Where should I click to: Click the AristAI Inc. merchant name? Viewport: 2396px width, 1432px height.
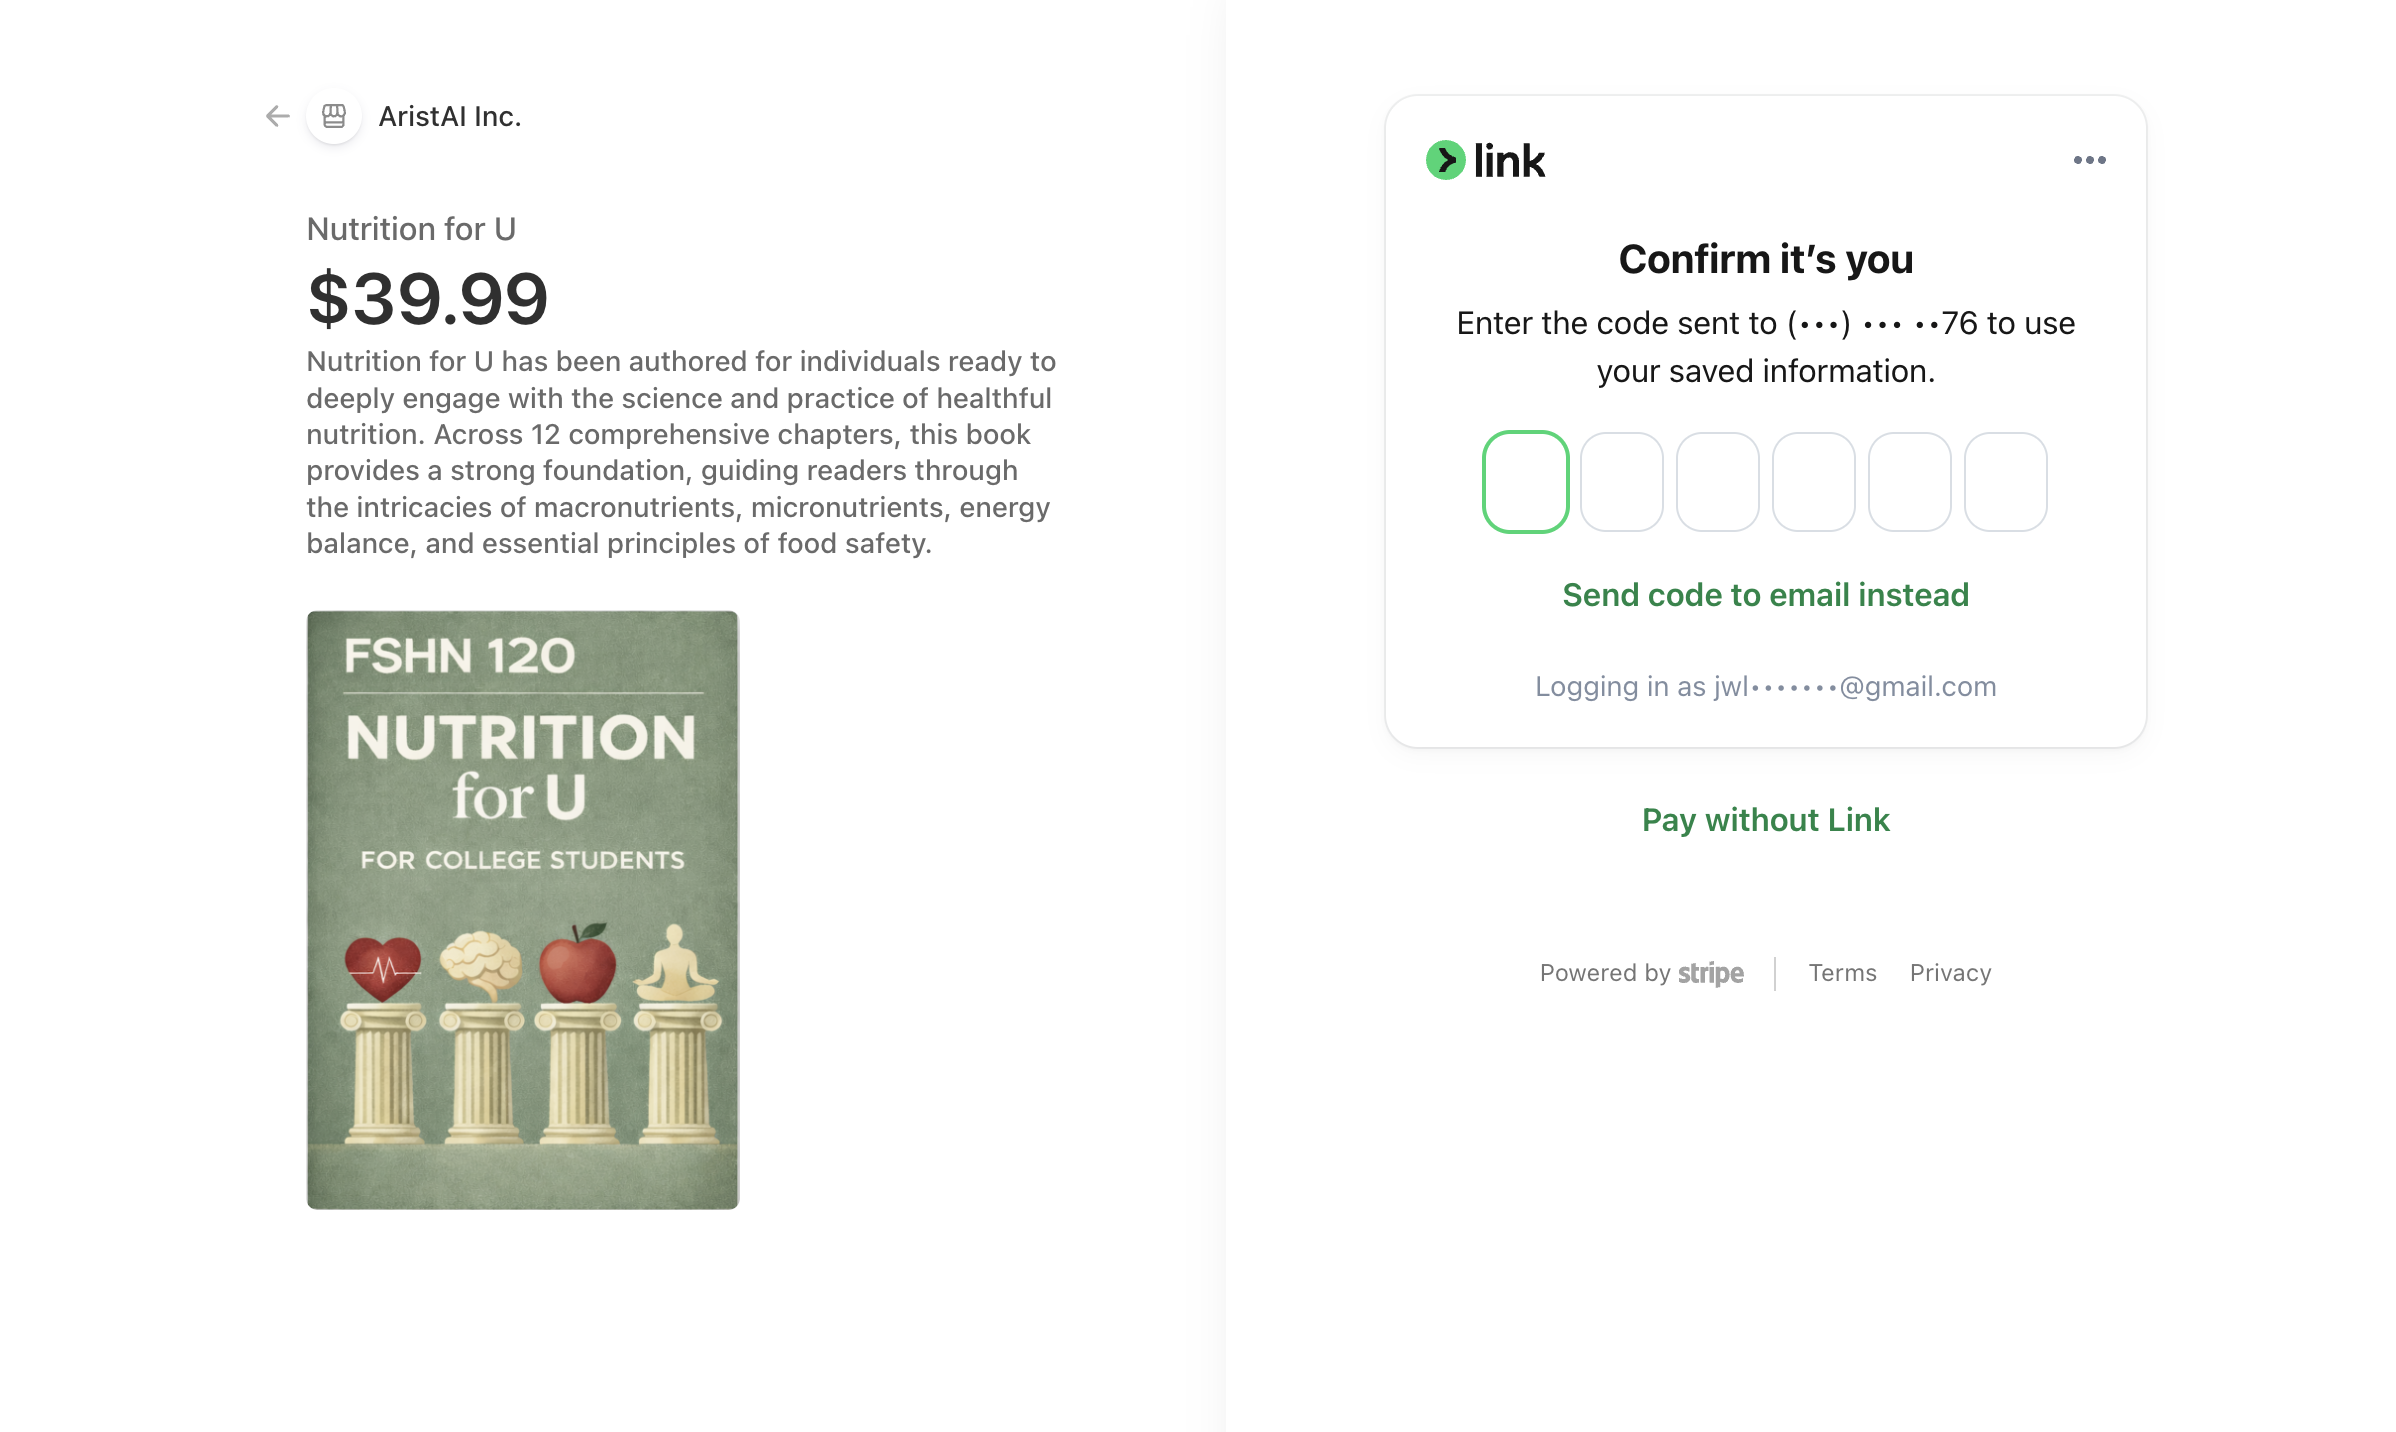point(449,117)
